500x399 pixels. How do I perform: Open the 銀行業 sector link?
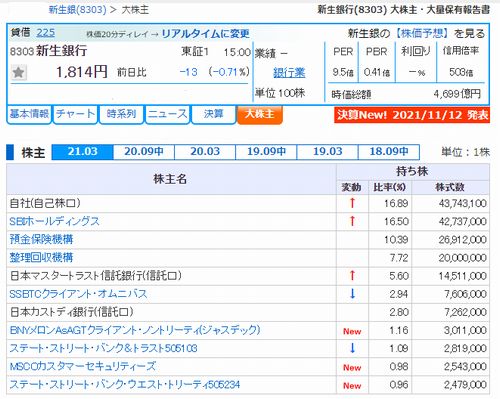pyautogui.click(x=289, y=73)
